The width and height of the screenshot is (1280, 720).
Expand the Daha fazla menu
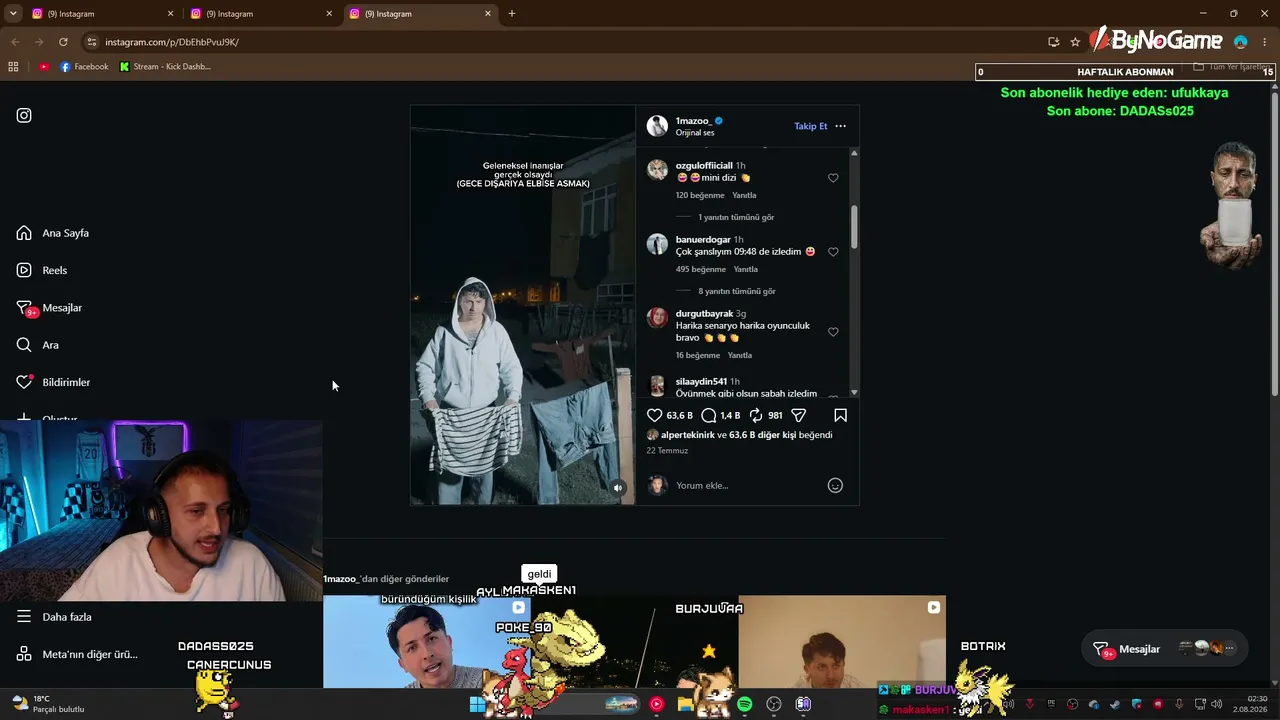(54, 617)
